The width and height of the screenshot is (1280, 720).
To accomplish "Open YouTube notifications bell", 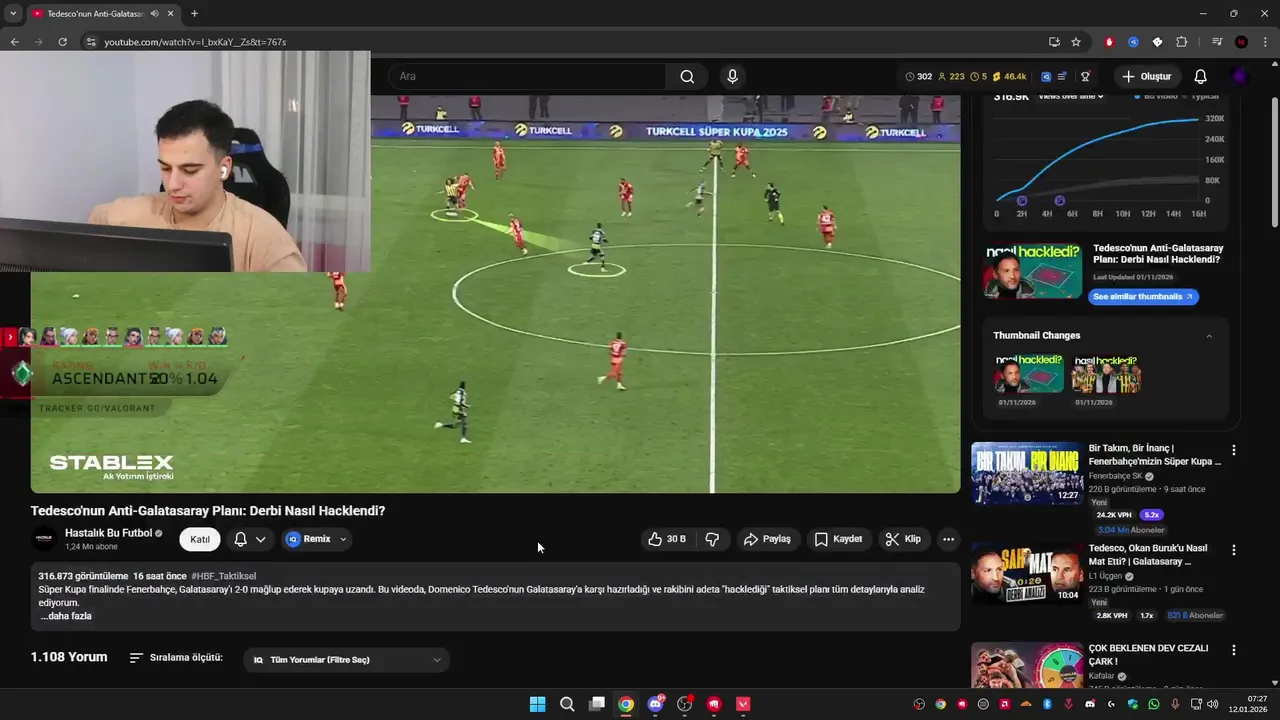I will tap(1200, 77).
